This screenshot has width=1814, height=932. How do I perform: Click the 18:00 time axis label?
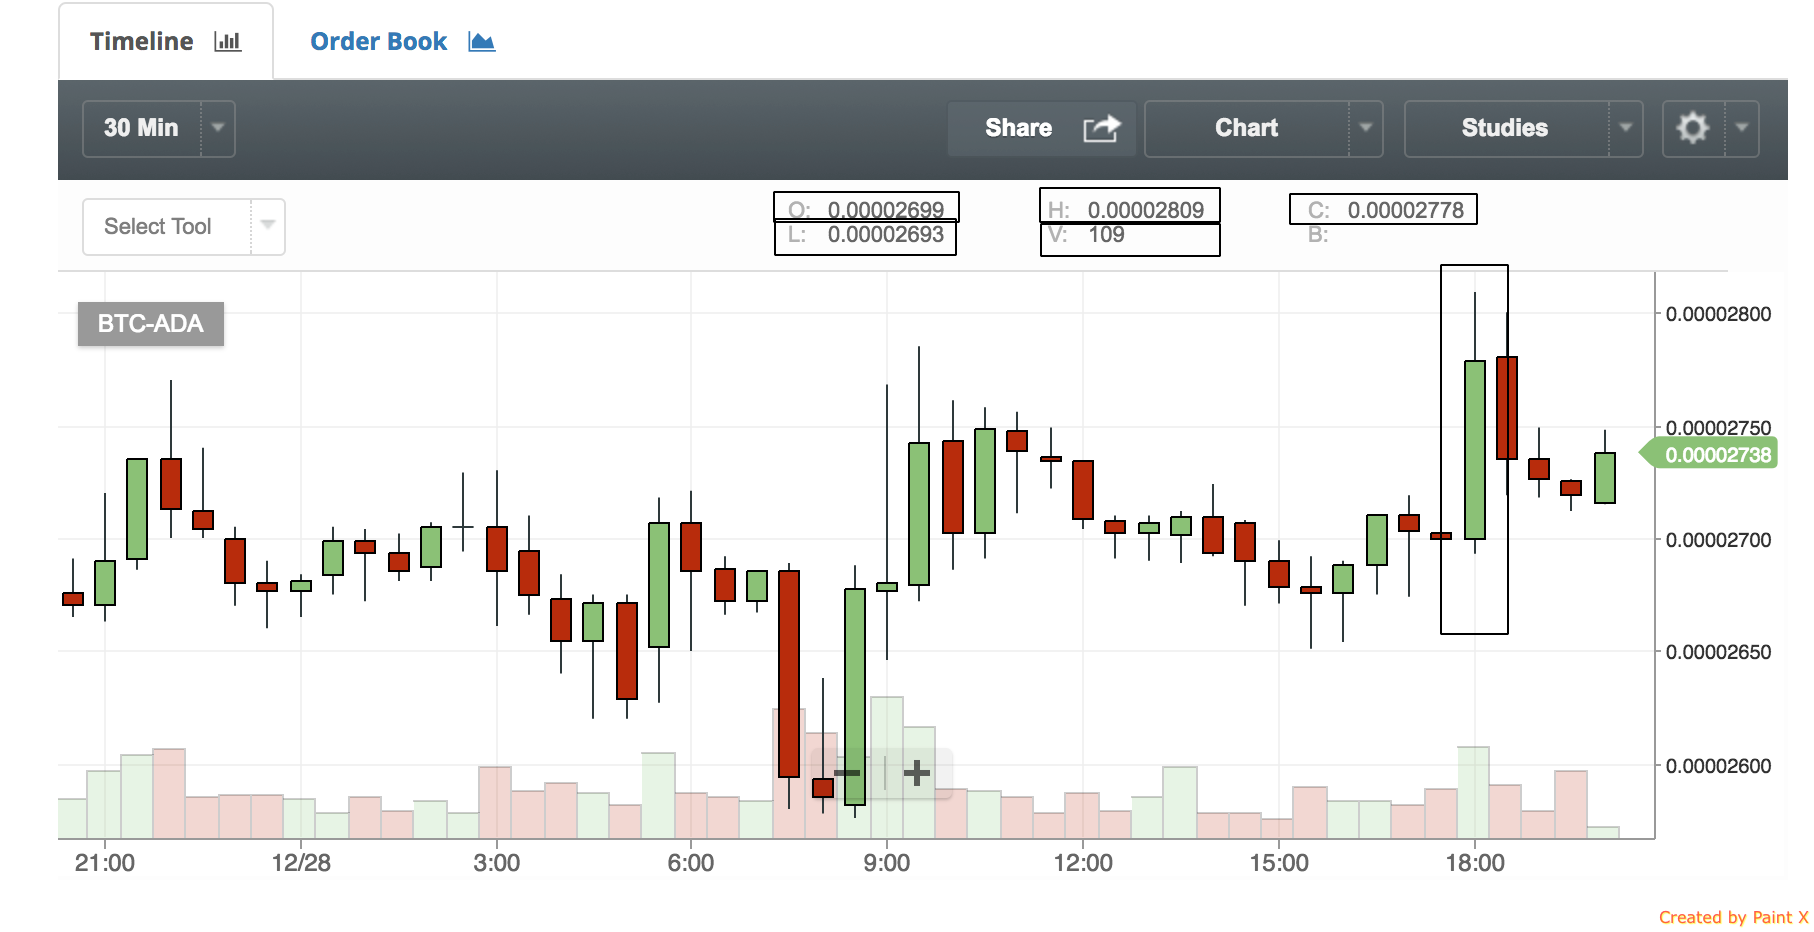click(1475, 863)
